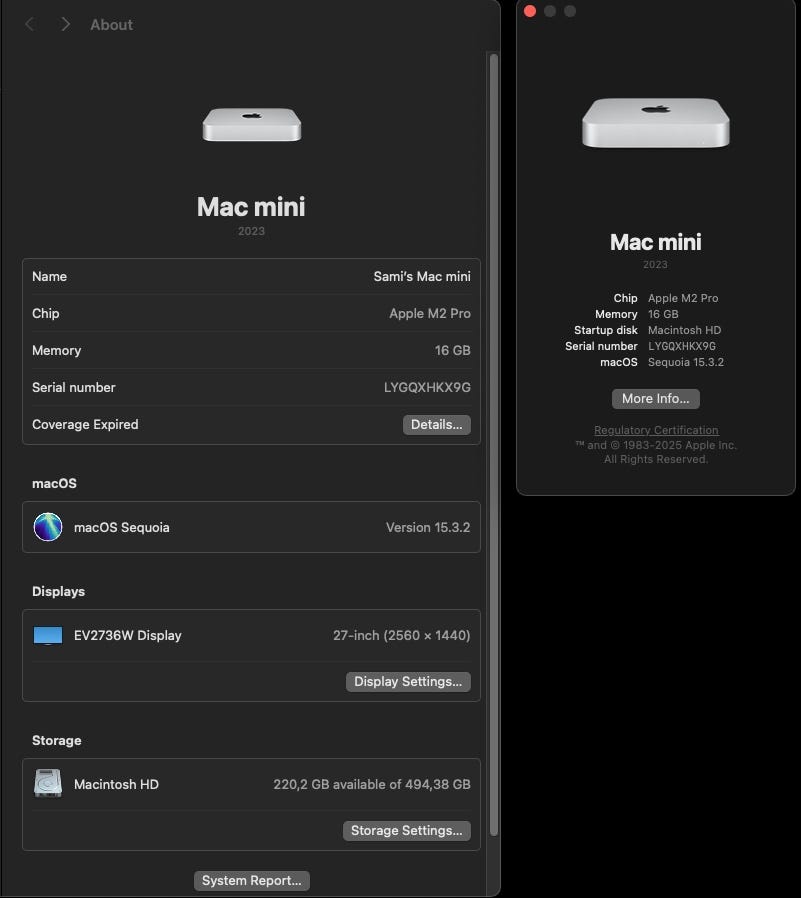Image resolution: width=801 pixels, height=898 pixels.
Task: Click EV2736W Display name
Action: [x=128, y=636]
